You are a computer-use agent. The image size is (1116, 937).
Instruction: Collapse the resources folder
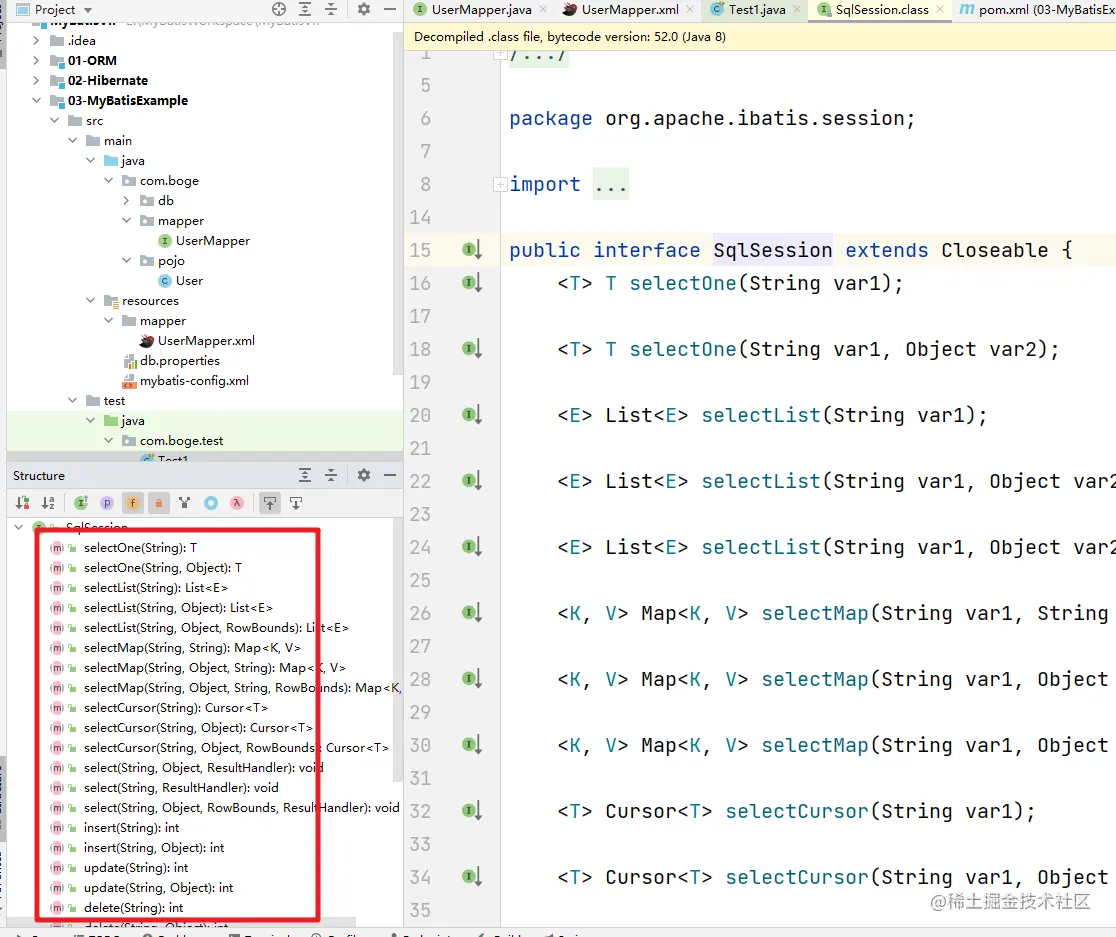click(90, 300)
